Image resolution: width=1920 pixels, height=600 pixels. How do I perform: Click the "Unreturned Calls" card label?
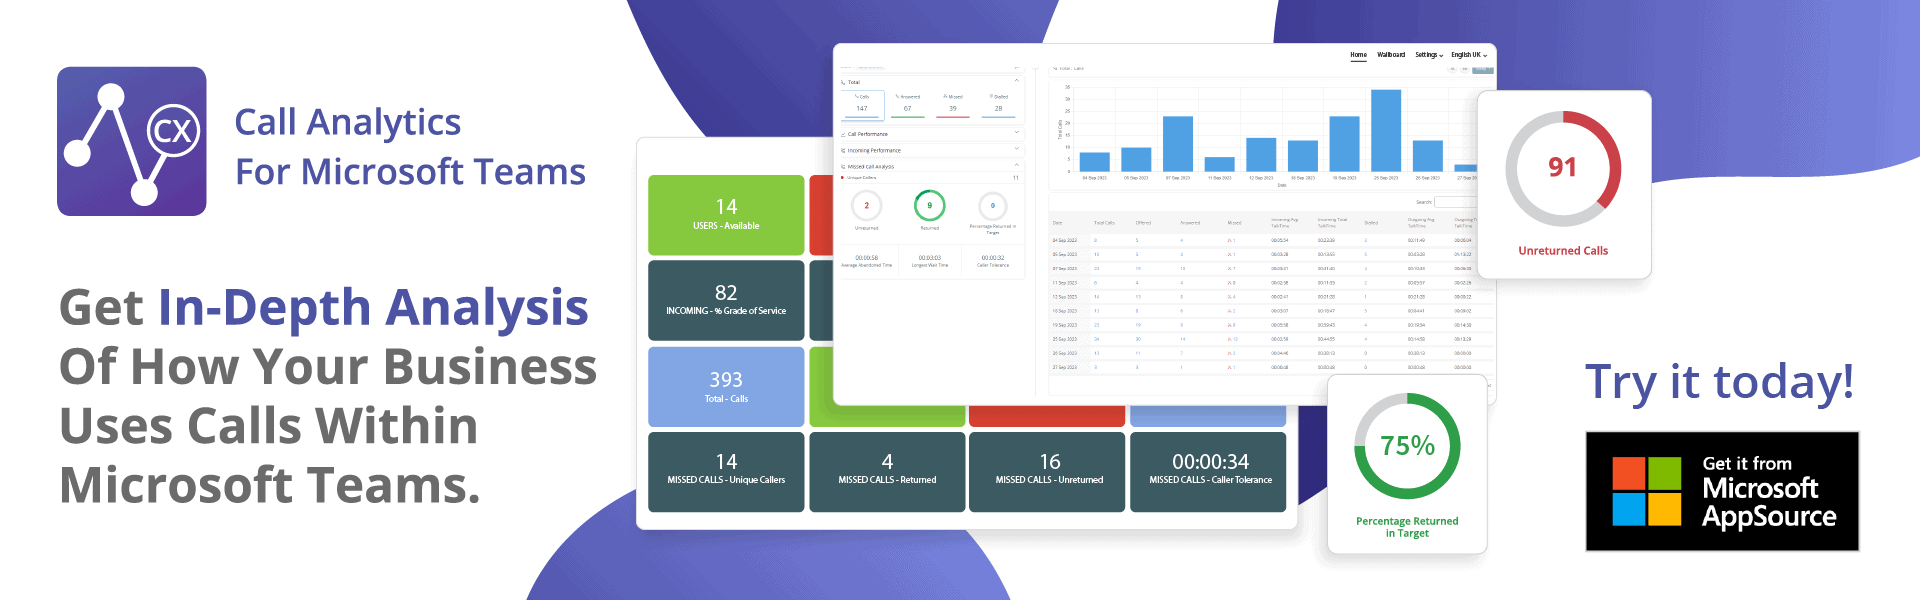click(x=1563, y=251)
